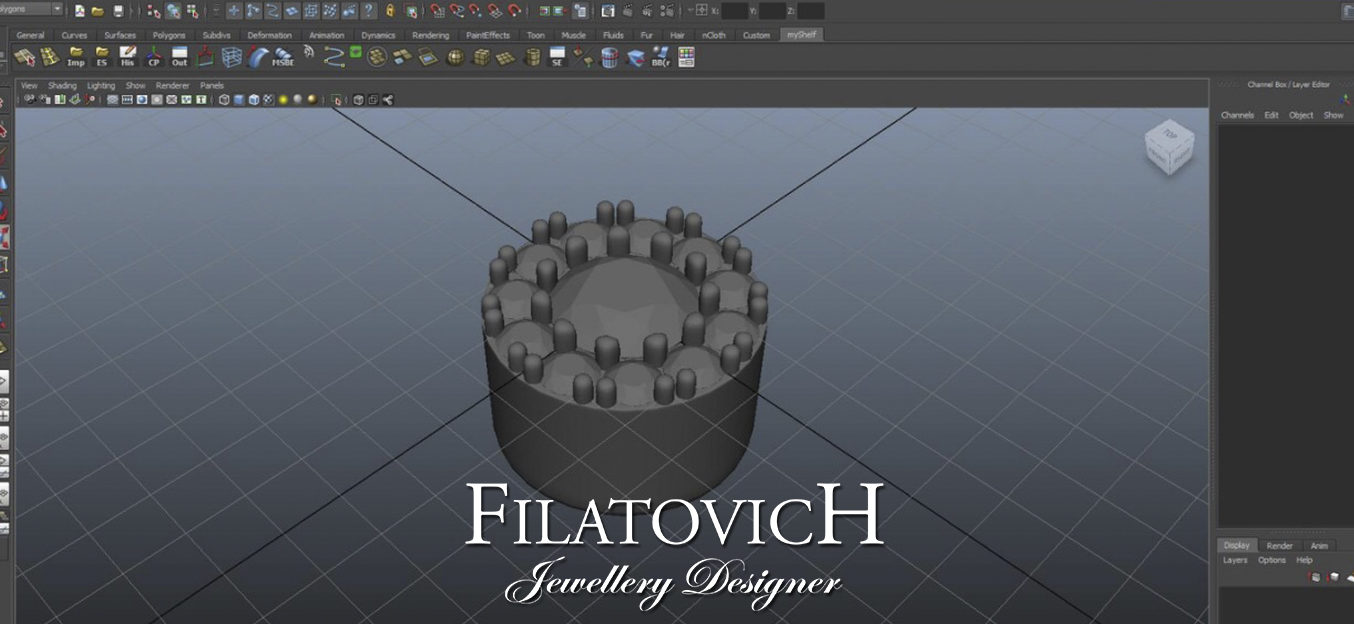This screenshot has height=624, width=1354.
Task: Toggle textured display checkered icon
Action: (x=268, y=99)
